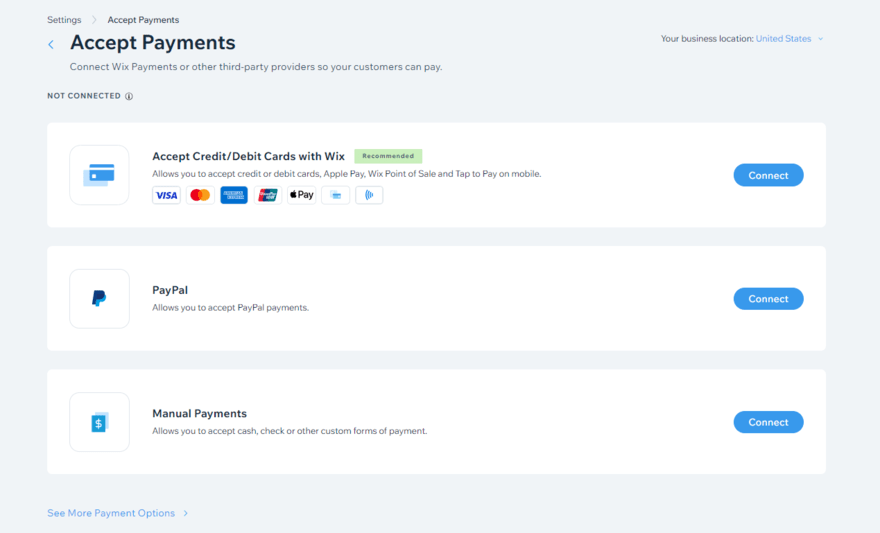Click the UnionPay card icon
The width and height of the screenshot is (880, 533).
268,195
